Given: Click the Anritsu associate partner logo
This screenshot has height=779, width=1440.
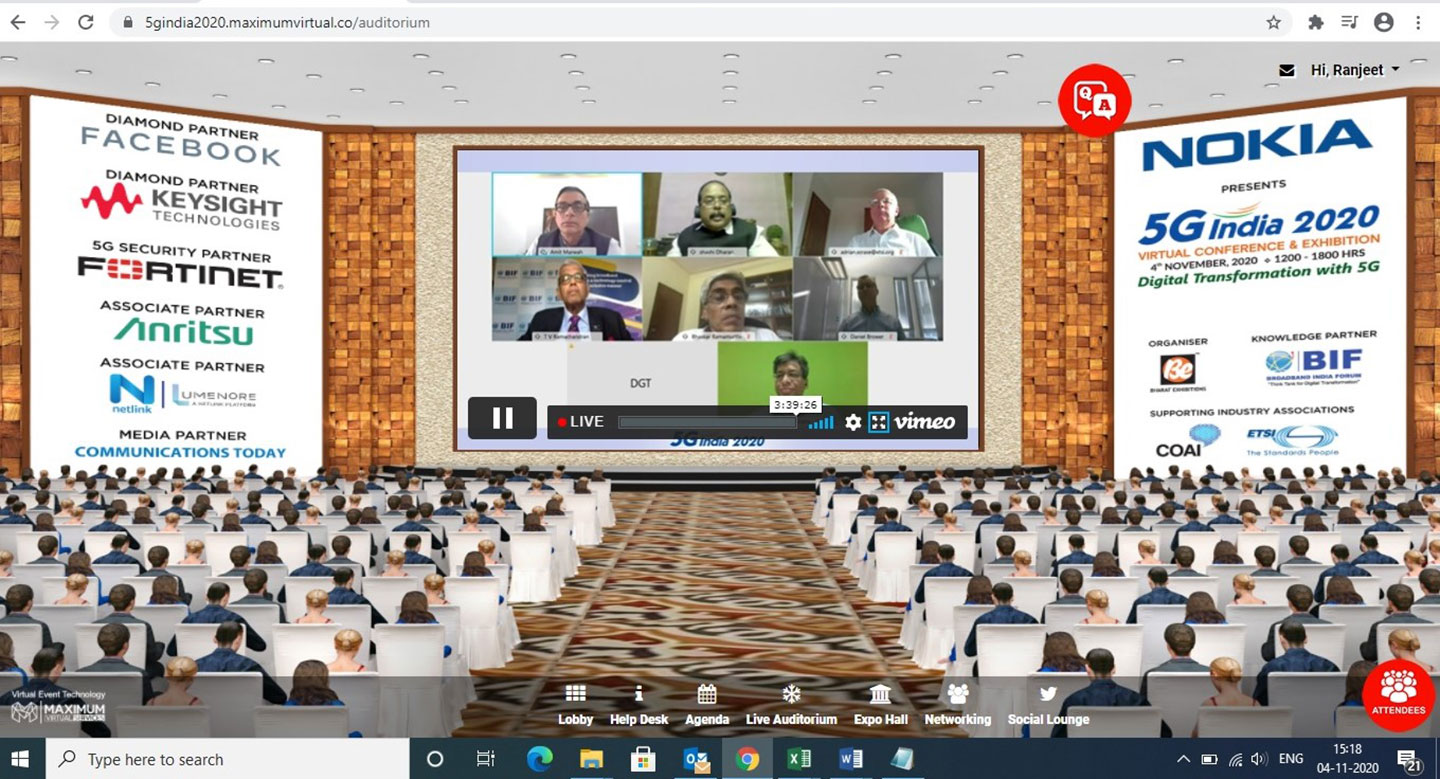Looking at the screenshot, I should click(x=183, y=330).
